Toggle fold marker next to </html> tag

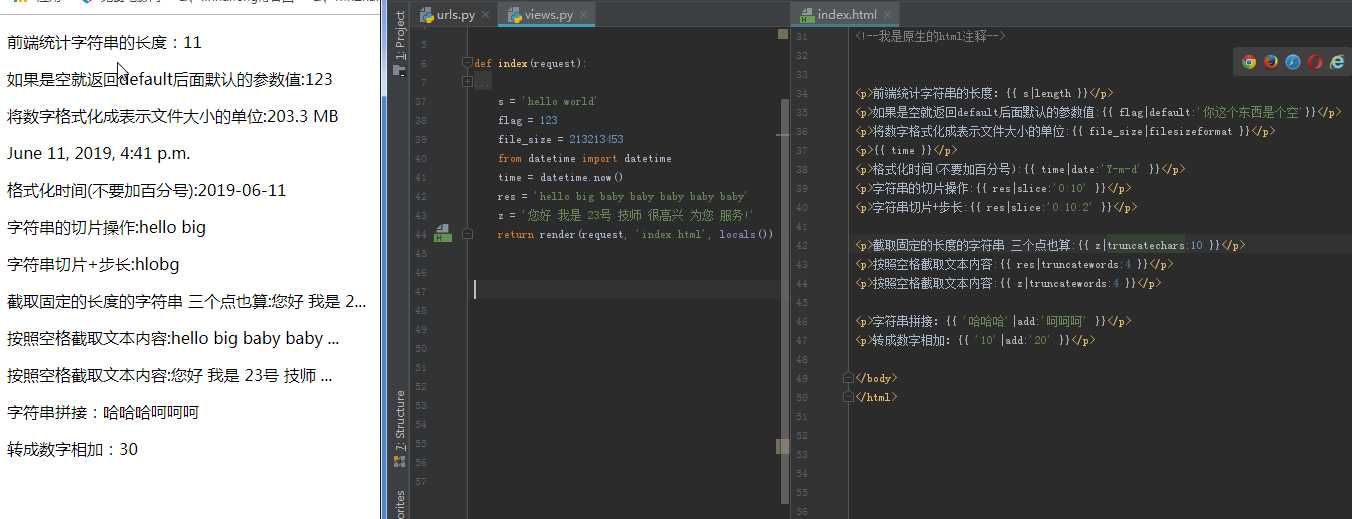click(x=848, y=397)
